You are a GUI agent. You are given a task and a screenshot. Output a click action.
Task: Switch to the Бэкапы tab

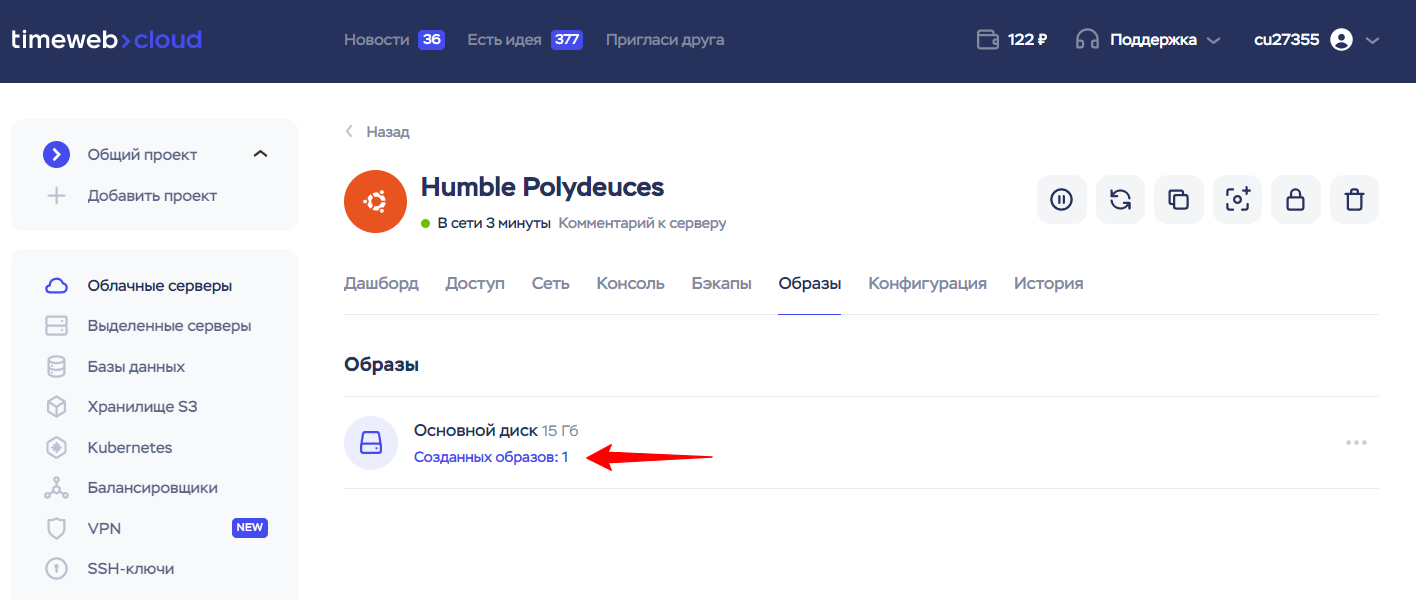point(721,283)
